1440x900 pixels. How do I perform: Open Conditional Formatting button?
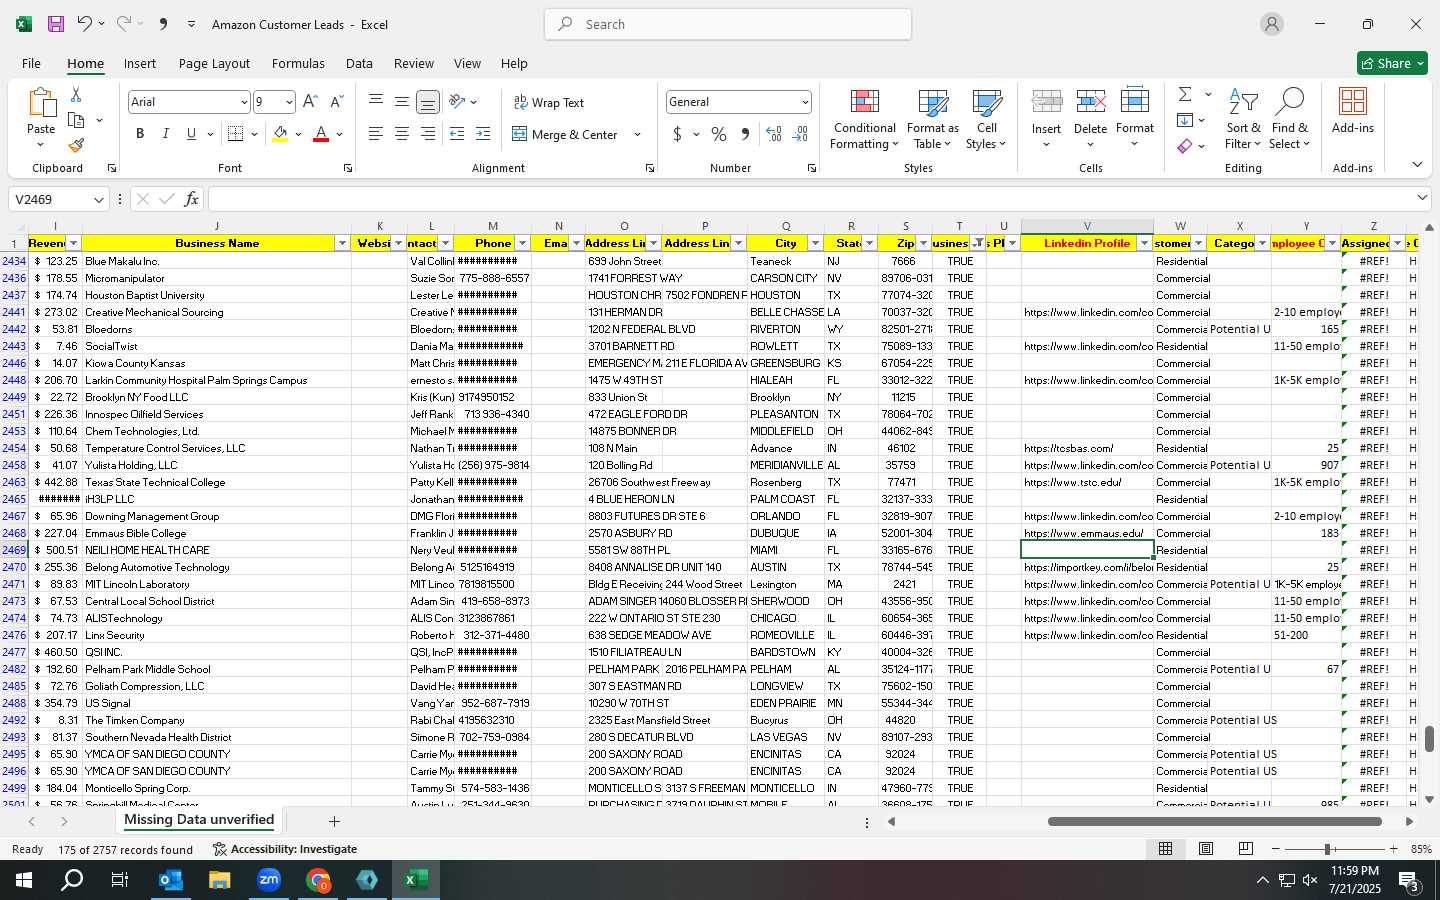click(x=864, y=119)
